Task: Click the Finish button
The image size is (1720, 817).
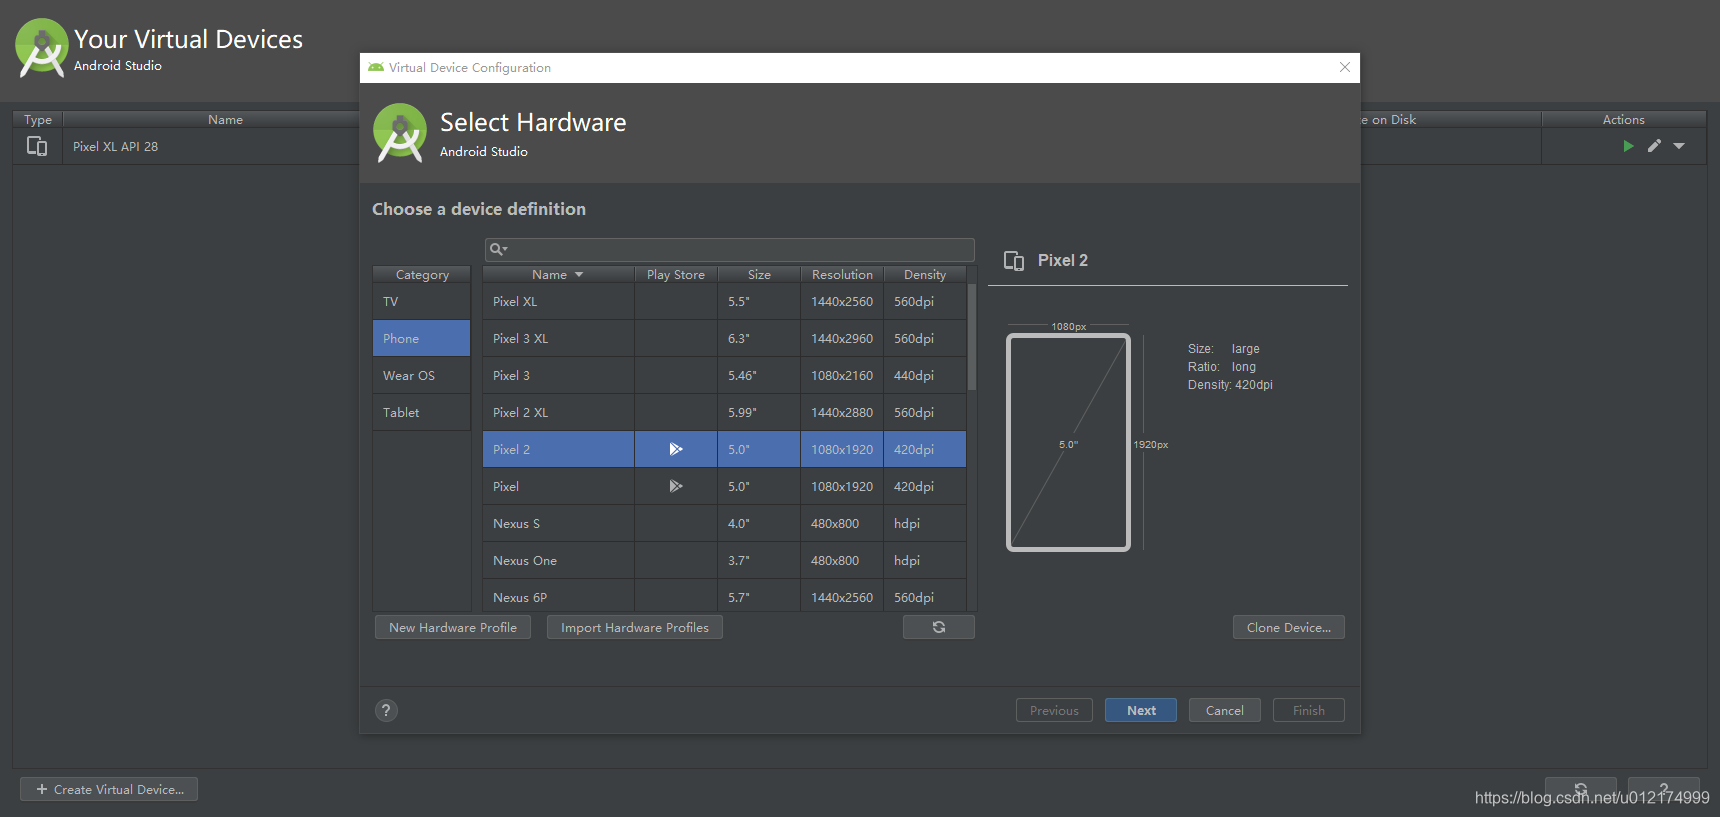Action: 1309,710
